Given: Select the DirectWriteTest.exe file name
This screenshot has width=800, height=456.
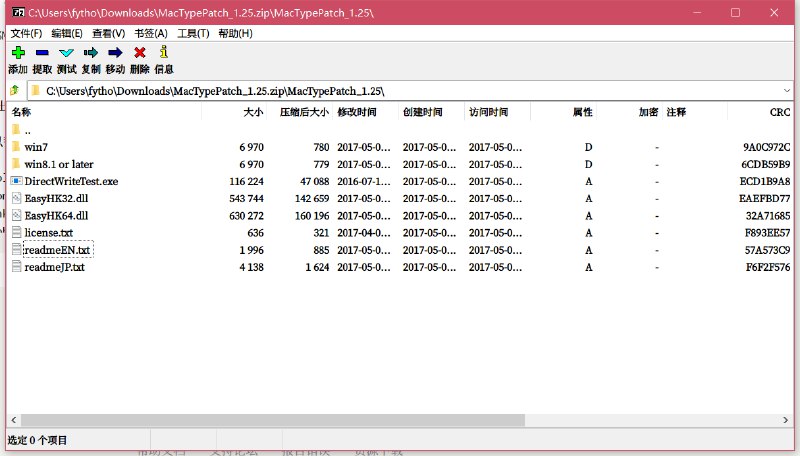Looking at the screenshot, I should click(x=71, y=181).
